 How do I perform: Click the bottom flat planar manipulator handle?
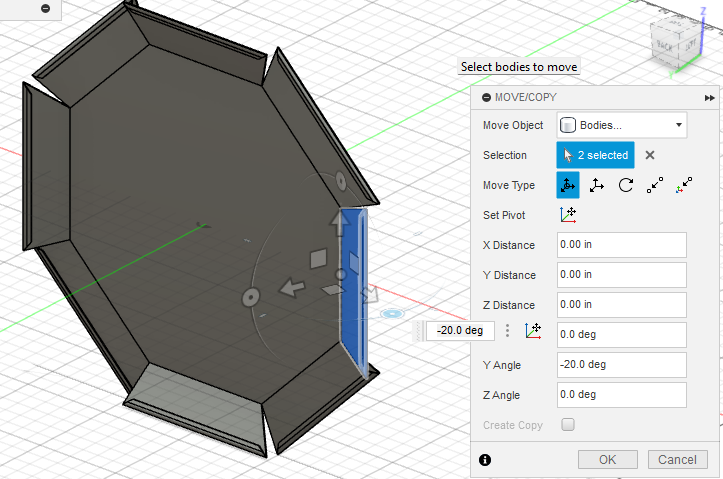coord(332,290)
